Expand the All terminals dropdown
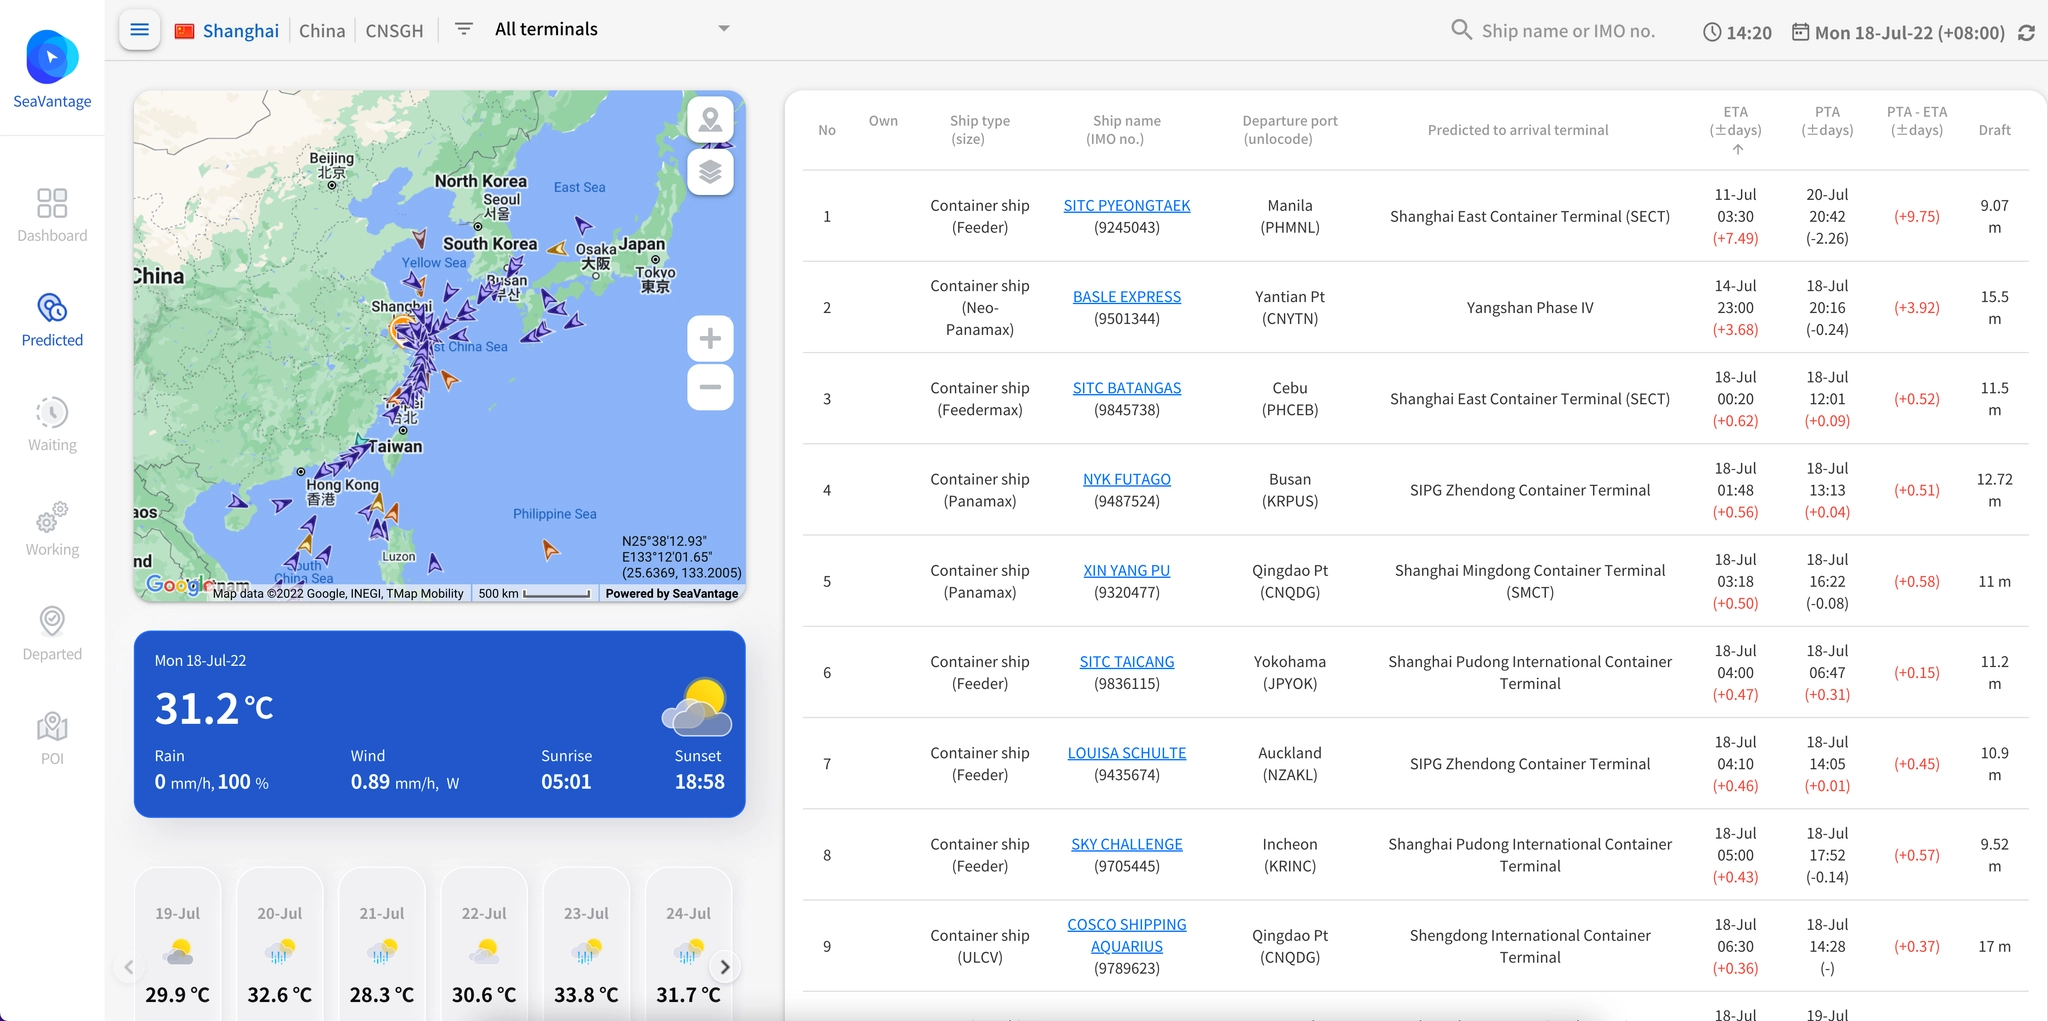Viewport: 2048px width, 1021px height. point(612,29)
